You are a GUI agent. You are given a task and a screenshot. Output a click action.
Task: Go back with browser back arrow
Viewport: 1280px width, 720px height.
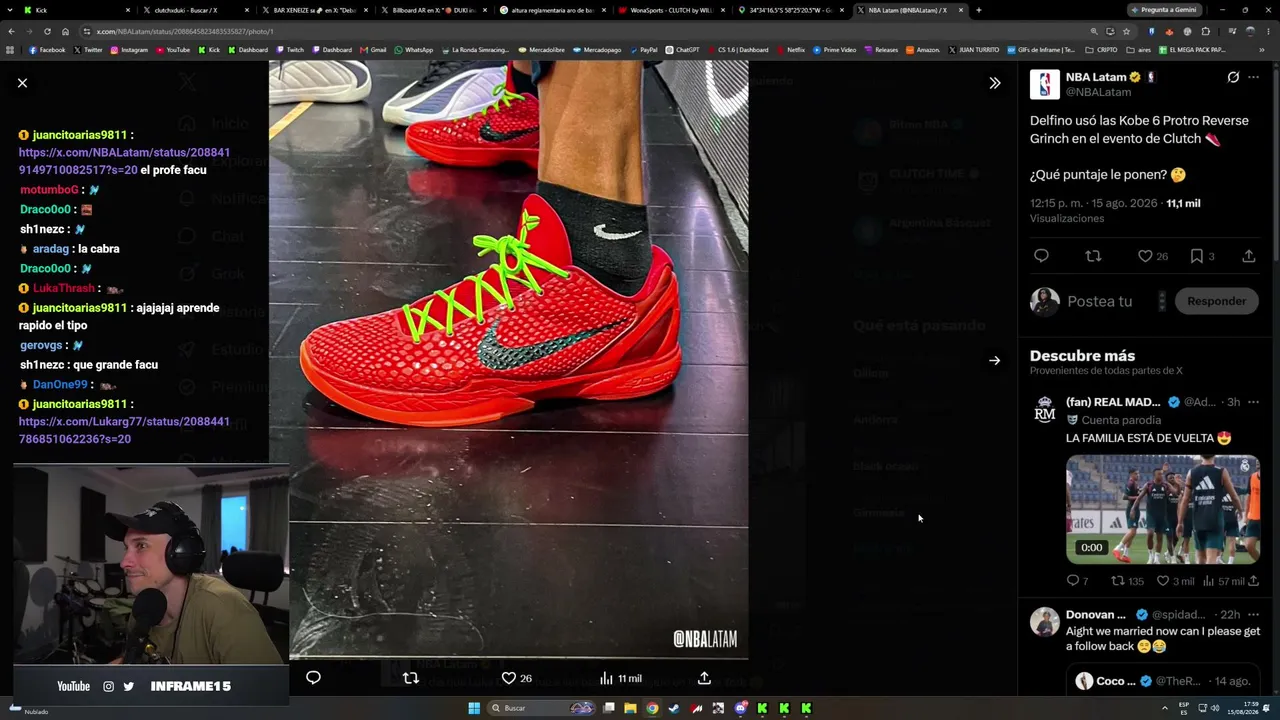click(11, 31)
